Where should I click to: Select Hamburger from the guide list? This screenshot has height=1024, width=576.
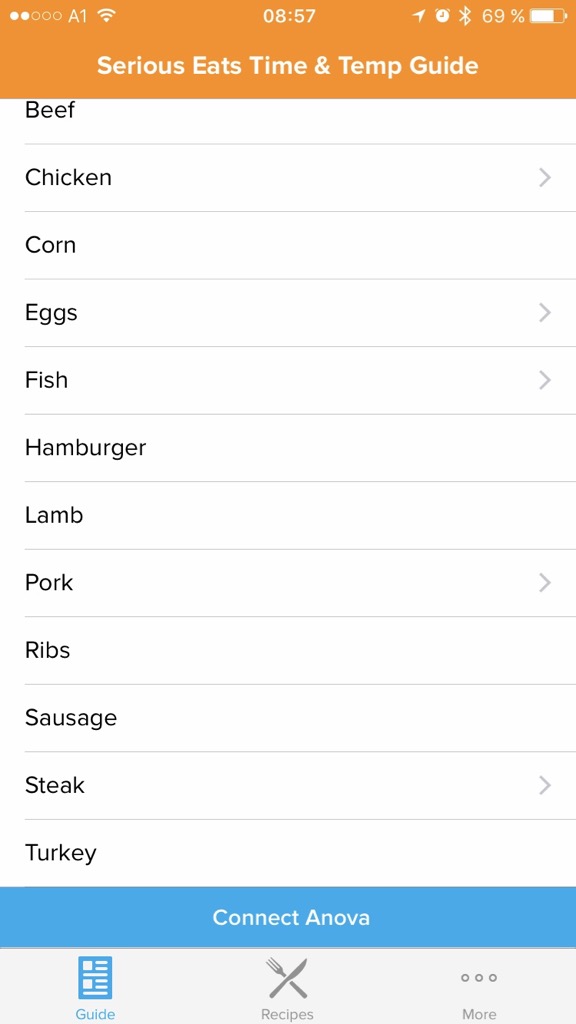click(x=288, y=448)
